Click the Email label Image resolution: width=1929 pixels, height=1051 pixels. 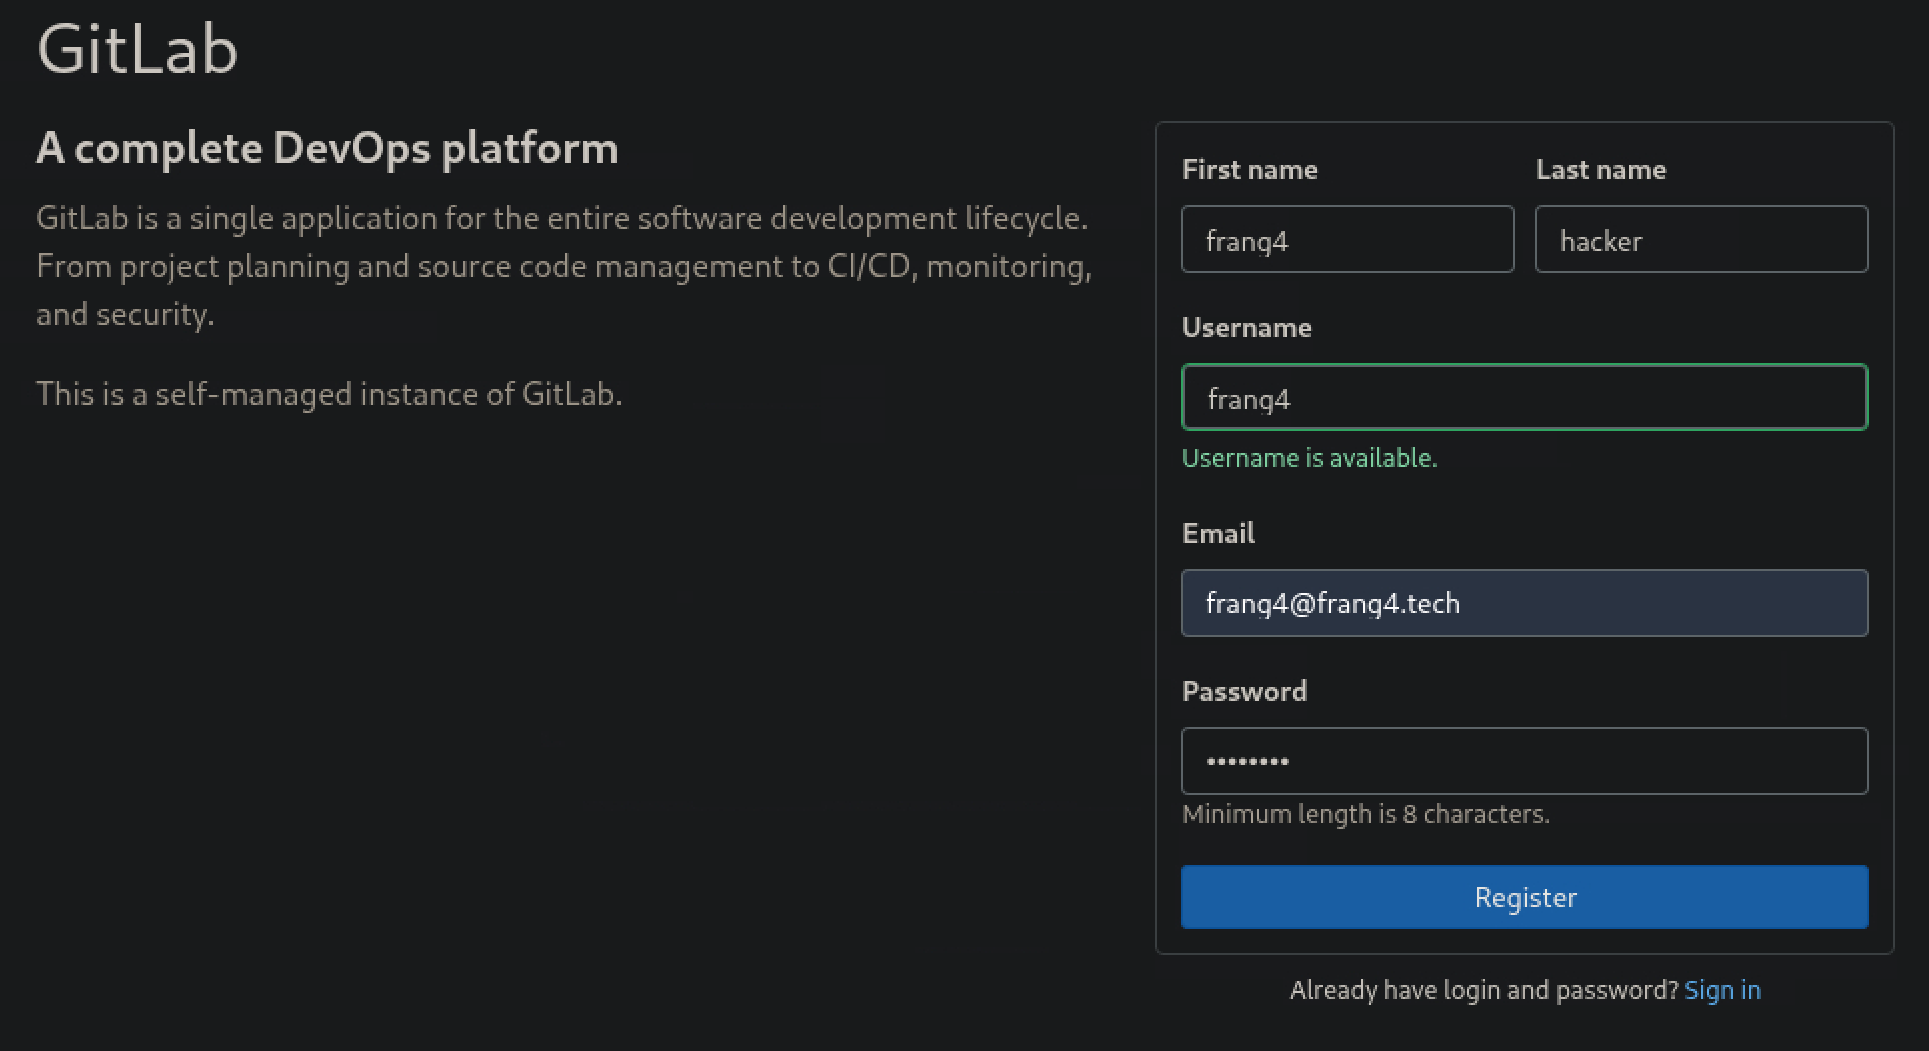tap(1218, 533)
